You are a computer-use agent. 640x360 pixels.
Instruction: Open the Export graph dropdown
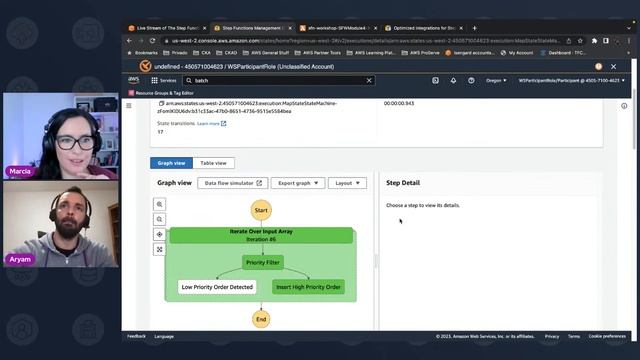[x=298, y=183]
